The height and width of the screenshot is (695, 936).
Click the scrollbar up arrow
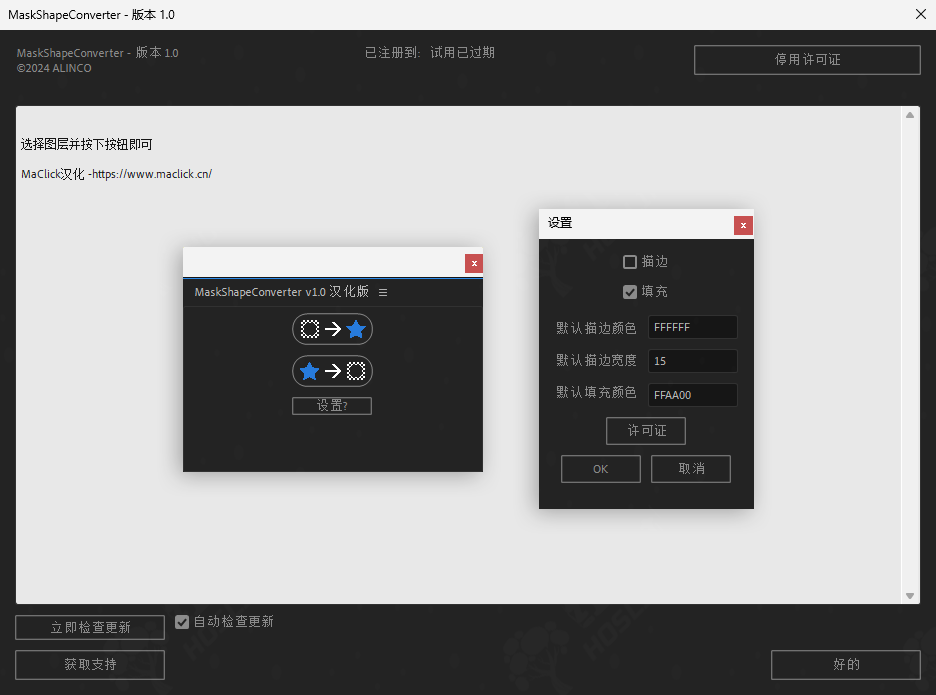point(910,115)
